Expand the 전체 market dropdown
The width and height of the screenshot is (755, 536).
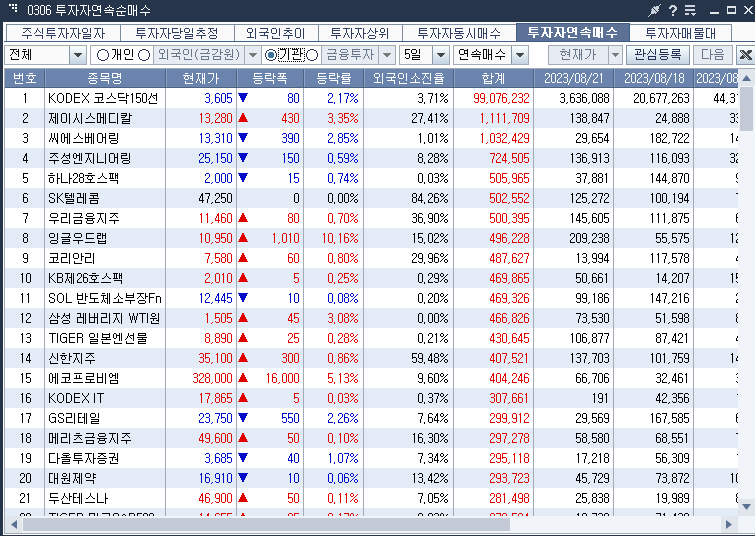(x=78, y=55)
